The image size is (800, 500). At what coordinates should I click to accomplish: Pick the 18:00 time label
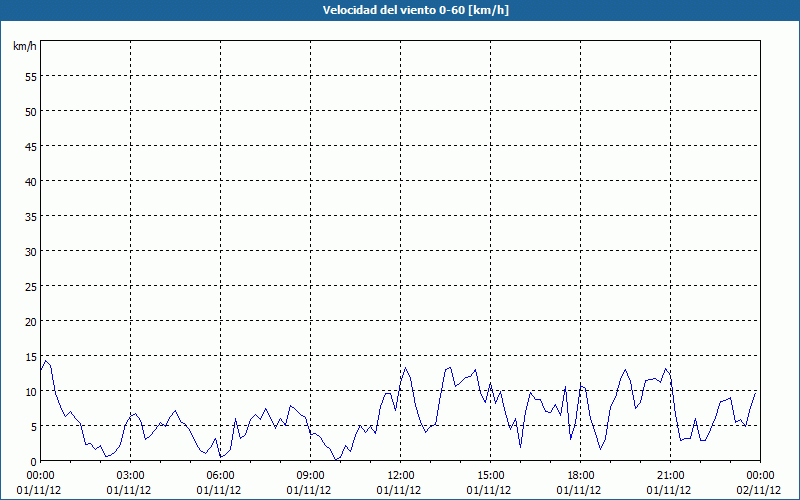(581, 476)
